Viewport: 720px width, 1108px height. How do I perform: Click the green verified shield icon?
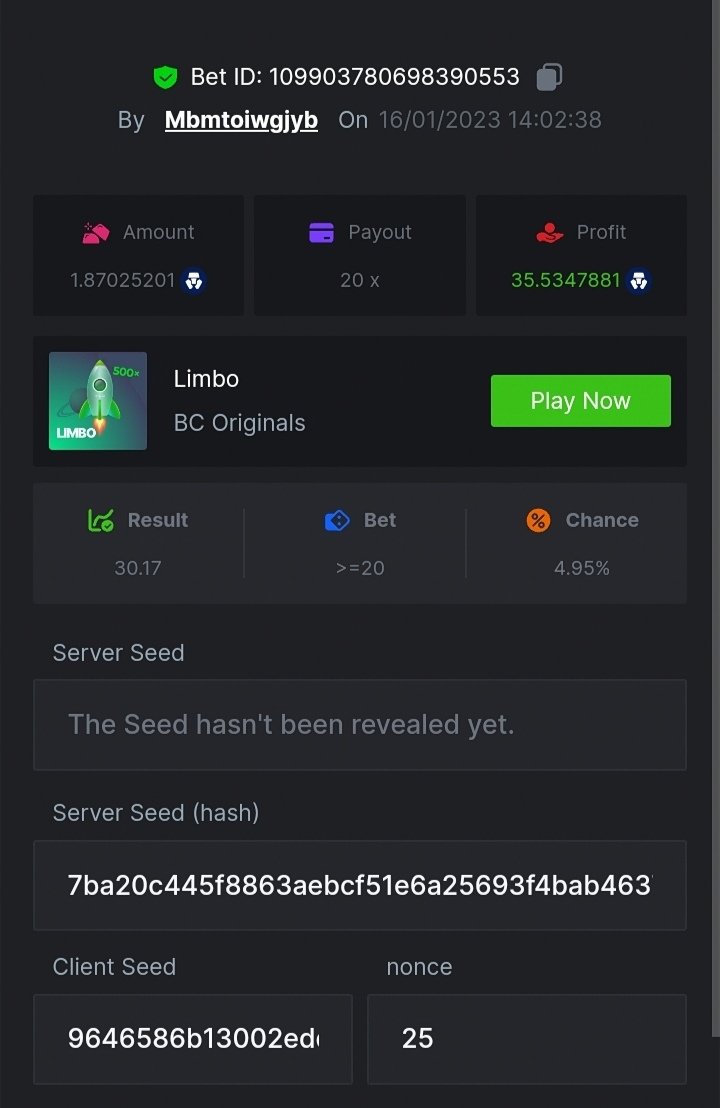pyautogui.click(x=165, y=77)
